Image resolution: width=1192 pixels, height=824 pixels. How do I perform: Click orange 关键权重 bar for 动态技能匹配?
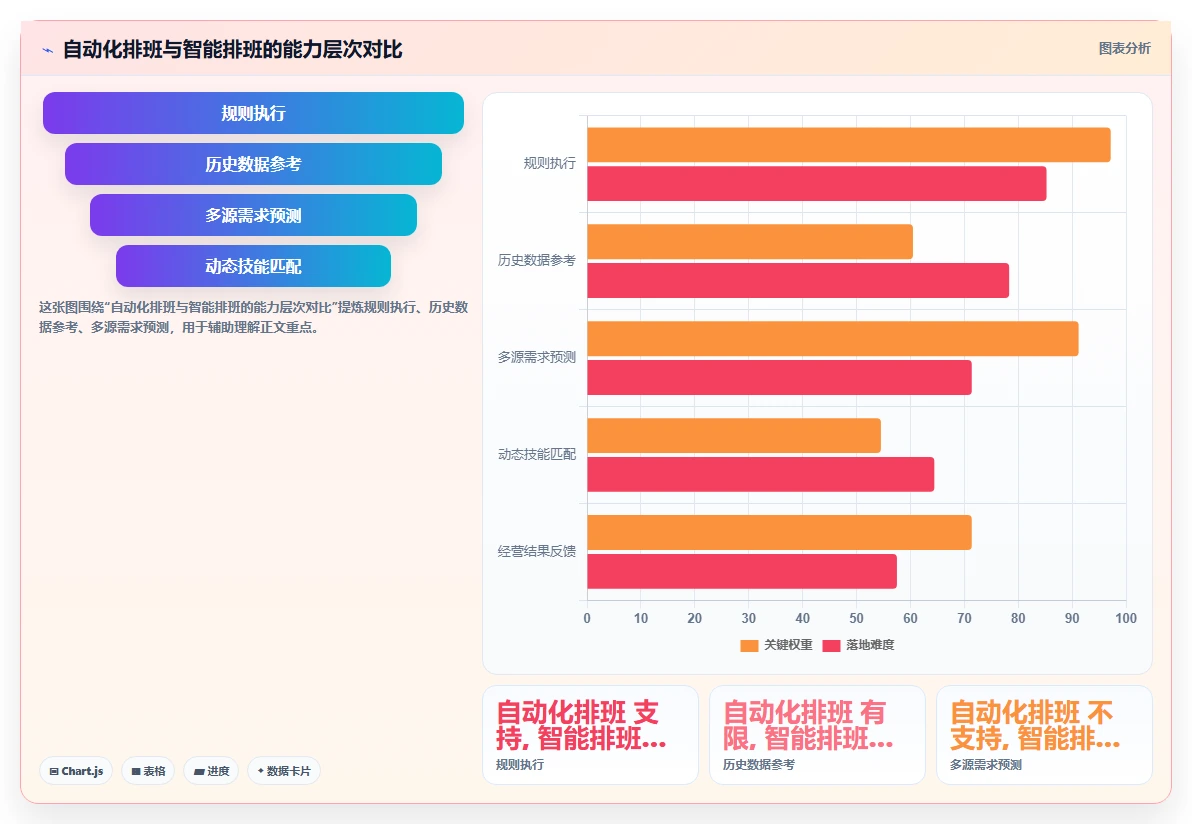[x=734, y=436]
